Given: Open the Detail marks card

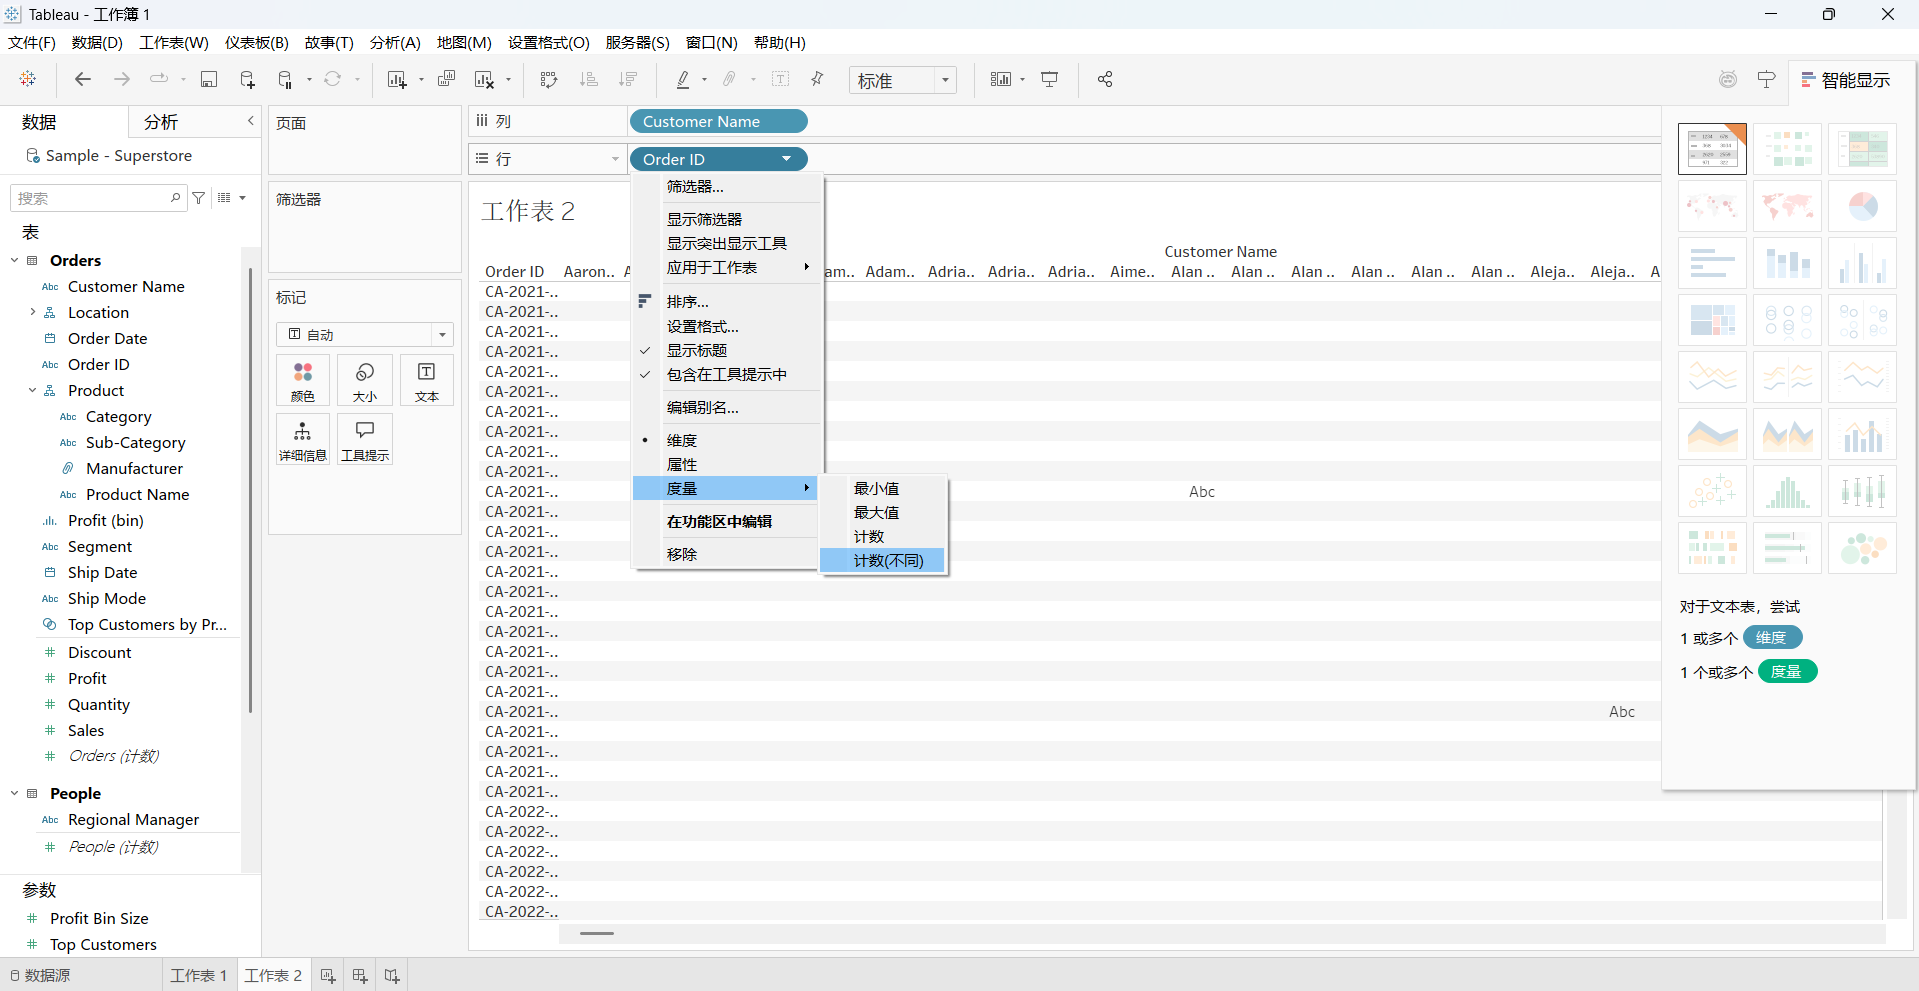Looking at the screenshot, I should [x=303, y=439].
